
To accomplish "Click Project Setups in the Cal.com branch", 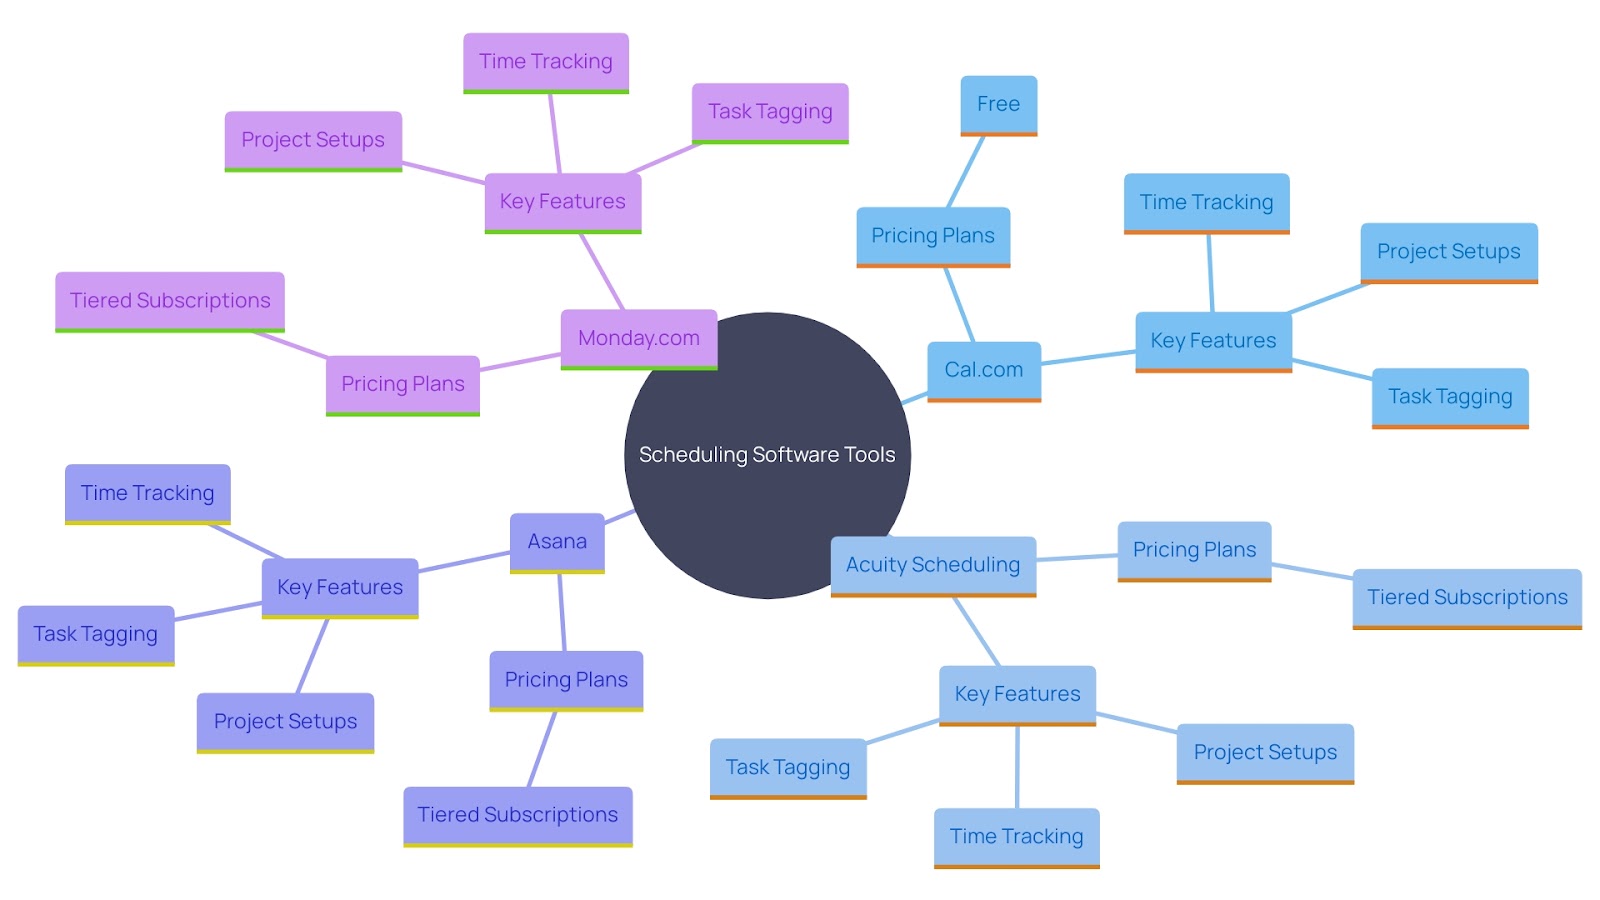I will (x=1449, y=253).
